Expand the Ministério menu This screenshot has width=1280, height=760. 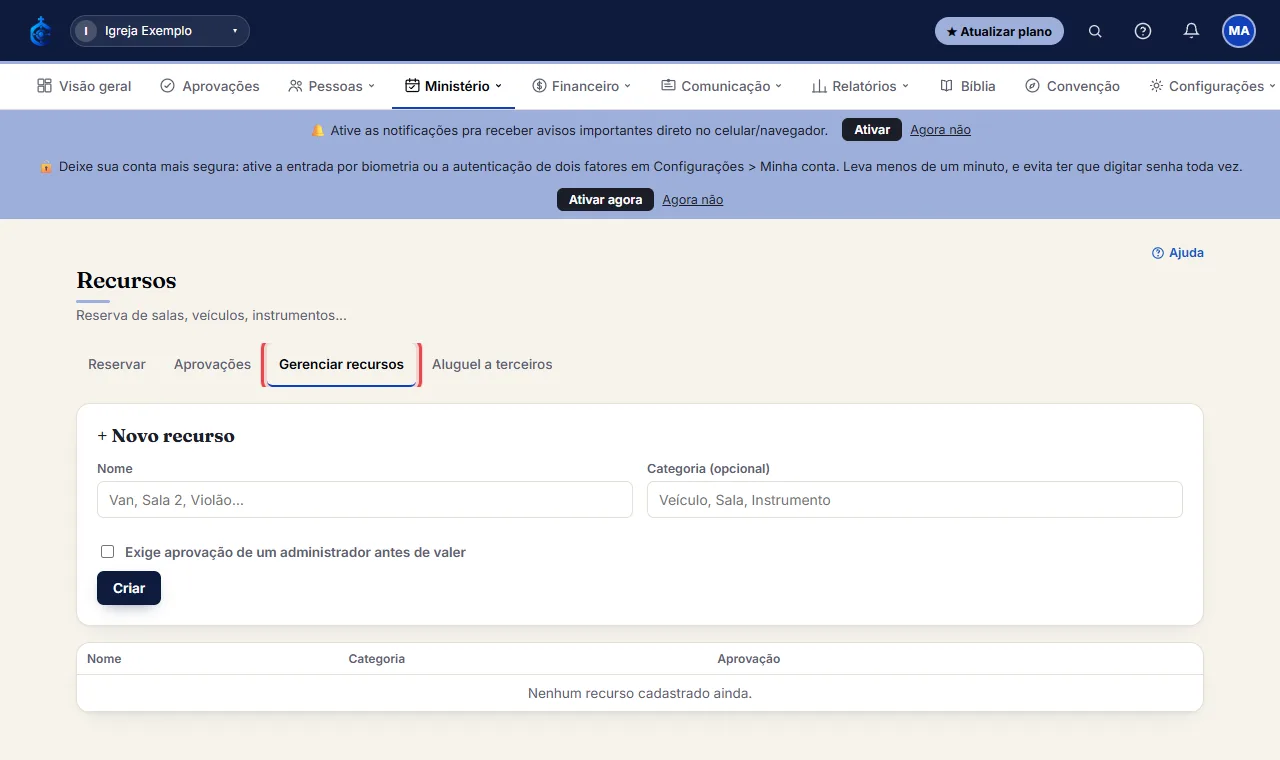click(x=453, y=86)
